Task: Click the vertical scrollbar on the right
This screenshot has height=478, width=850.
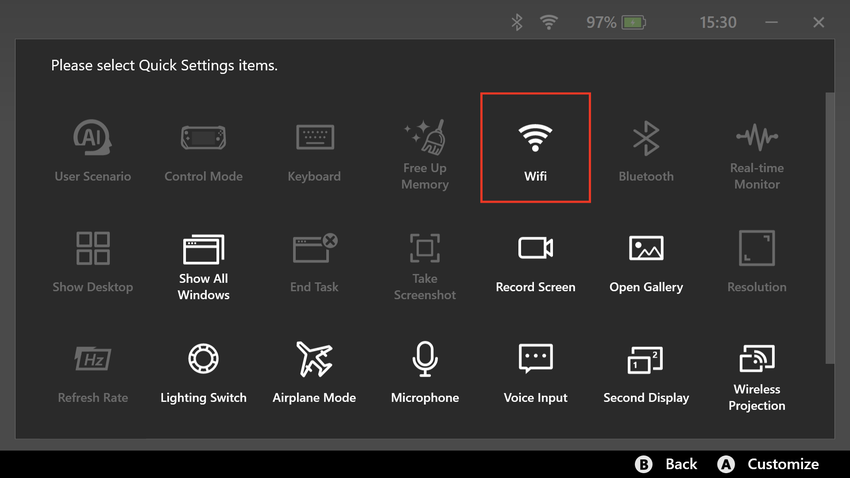Action: [x=829, y=230]
